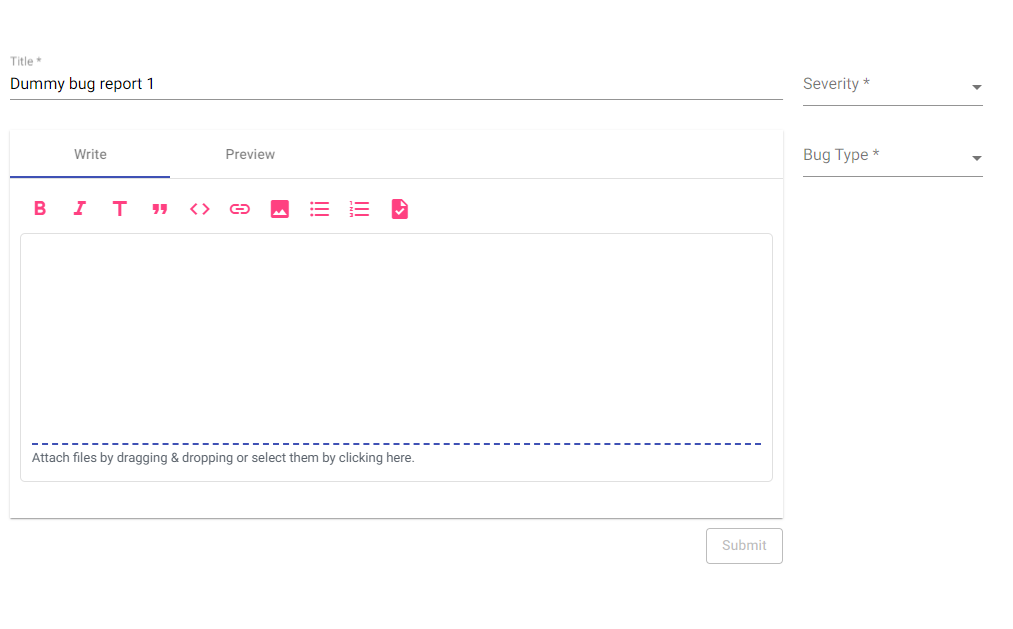1013x629 pixels.
Task: Switch to the Write tab
Action: tap(90, 154)
